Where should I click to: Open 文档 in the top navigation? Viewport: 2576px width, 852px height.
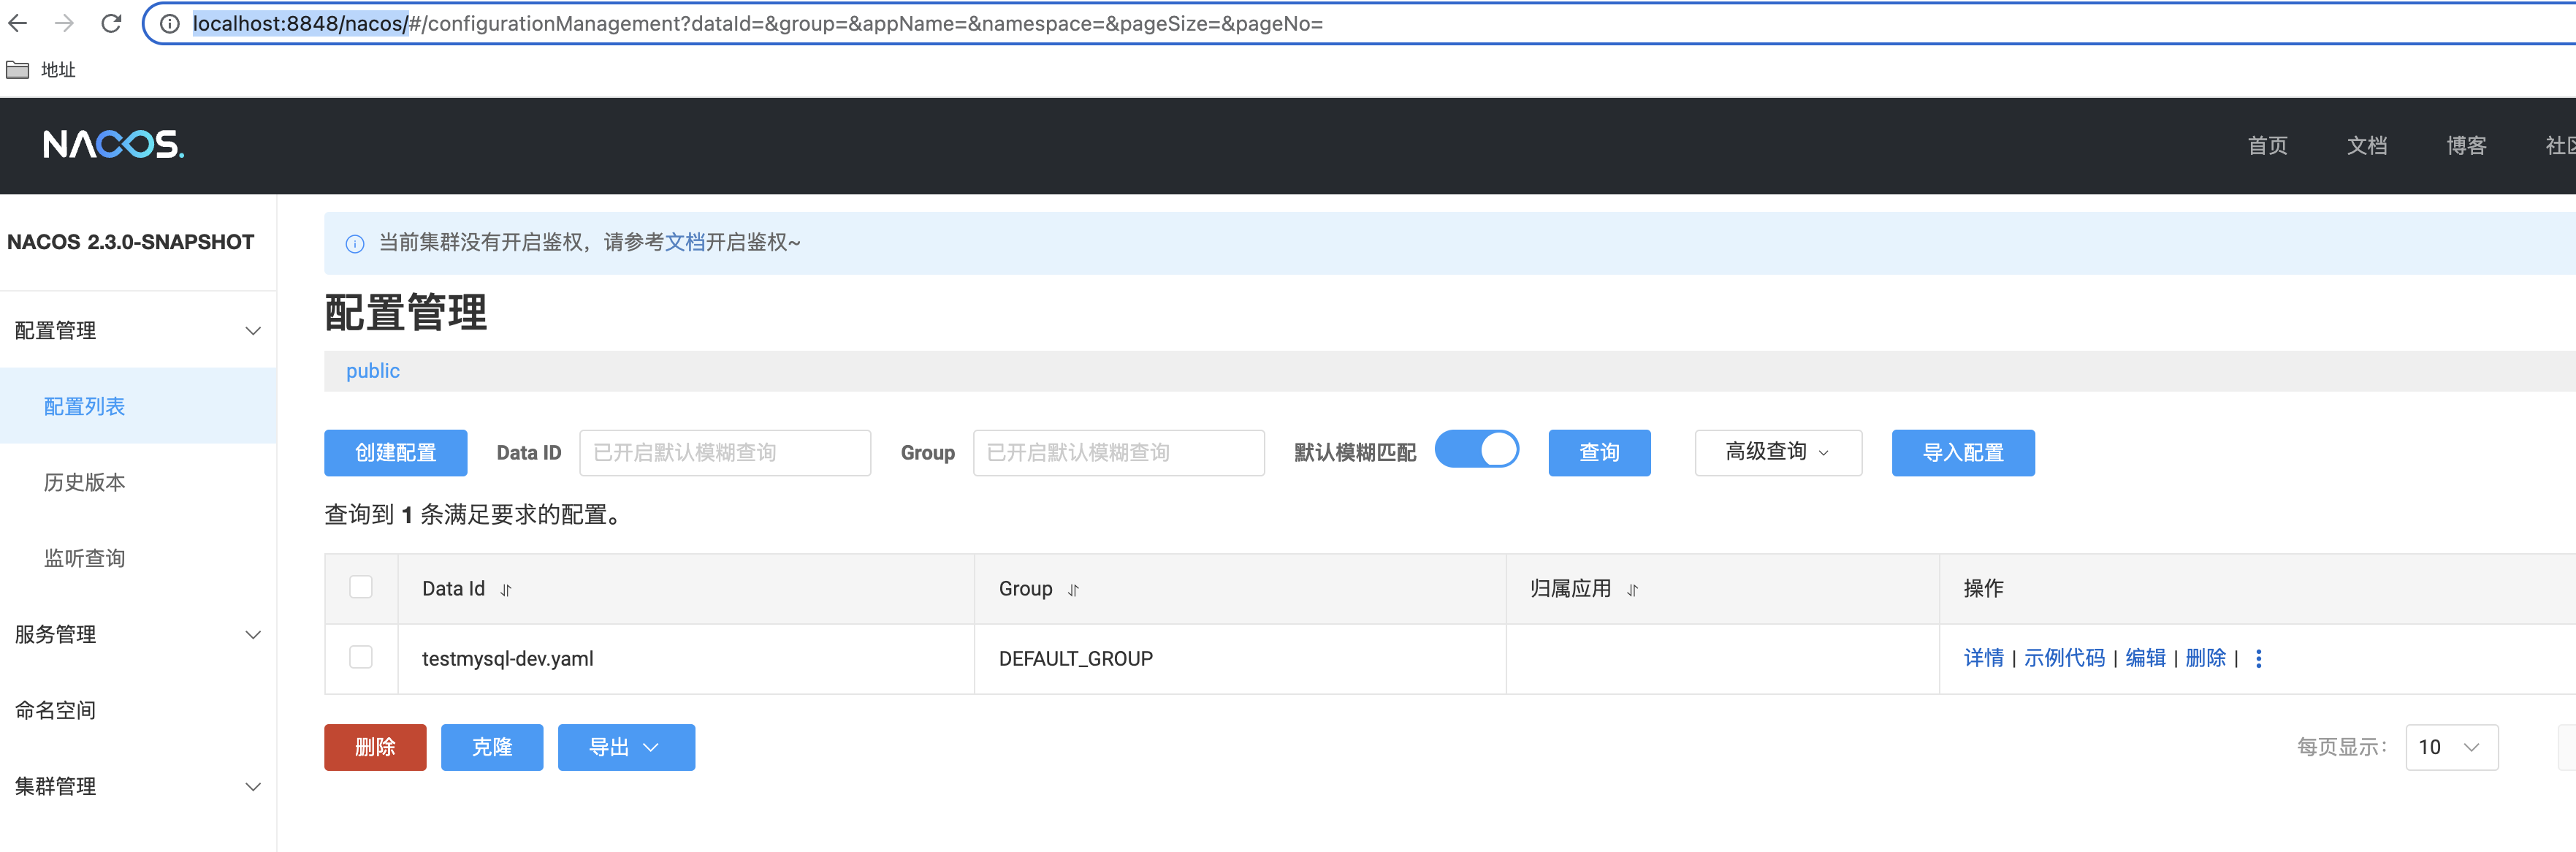tap(2366, 146)
